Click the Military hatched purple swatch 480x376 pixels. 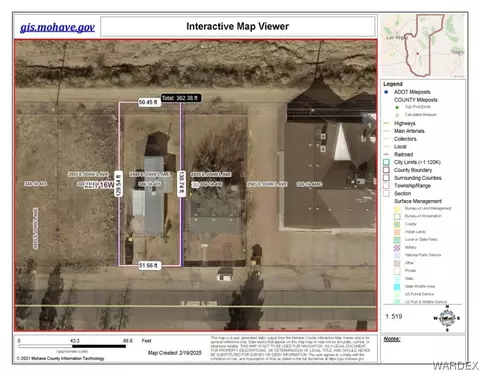(397, 247)
